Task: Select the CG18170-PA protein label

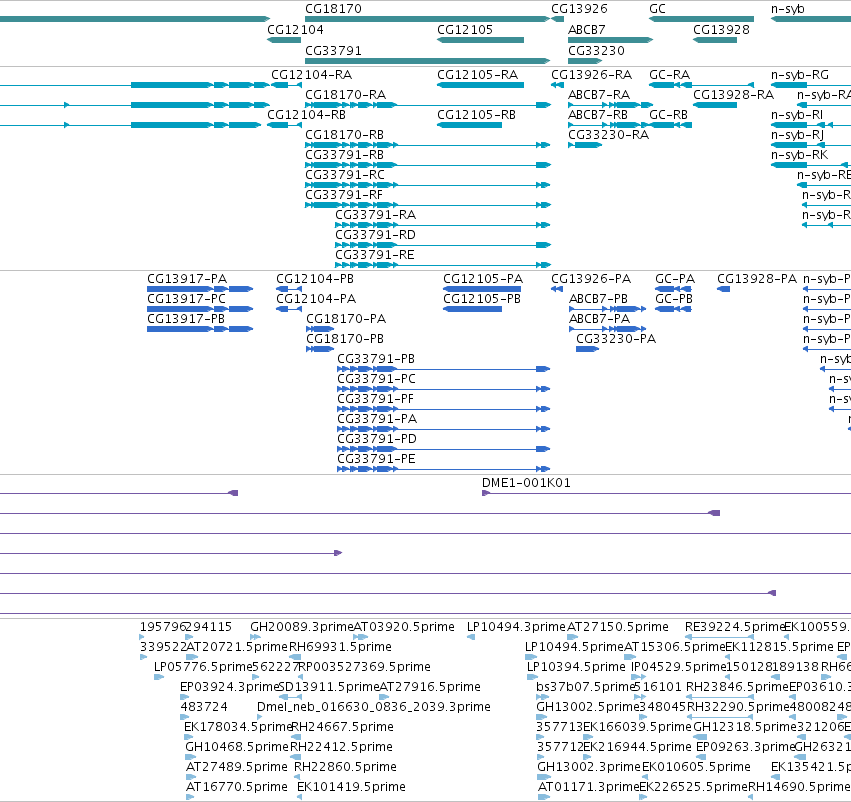Action: tap(346, 319)
